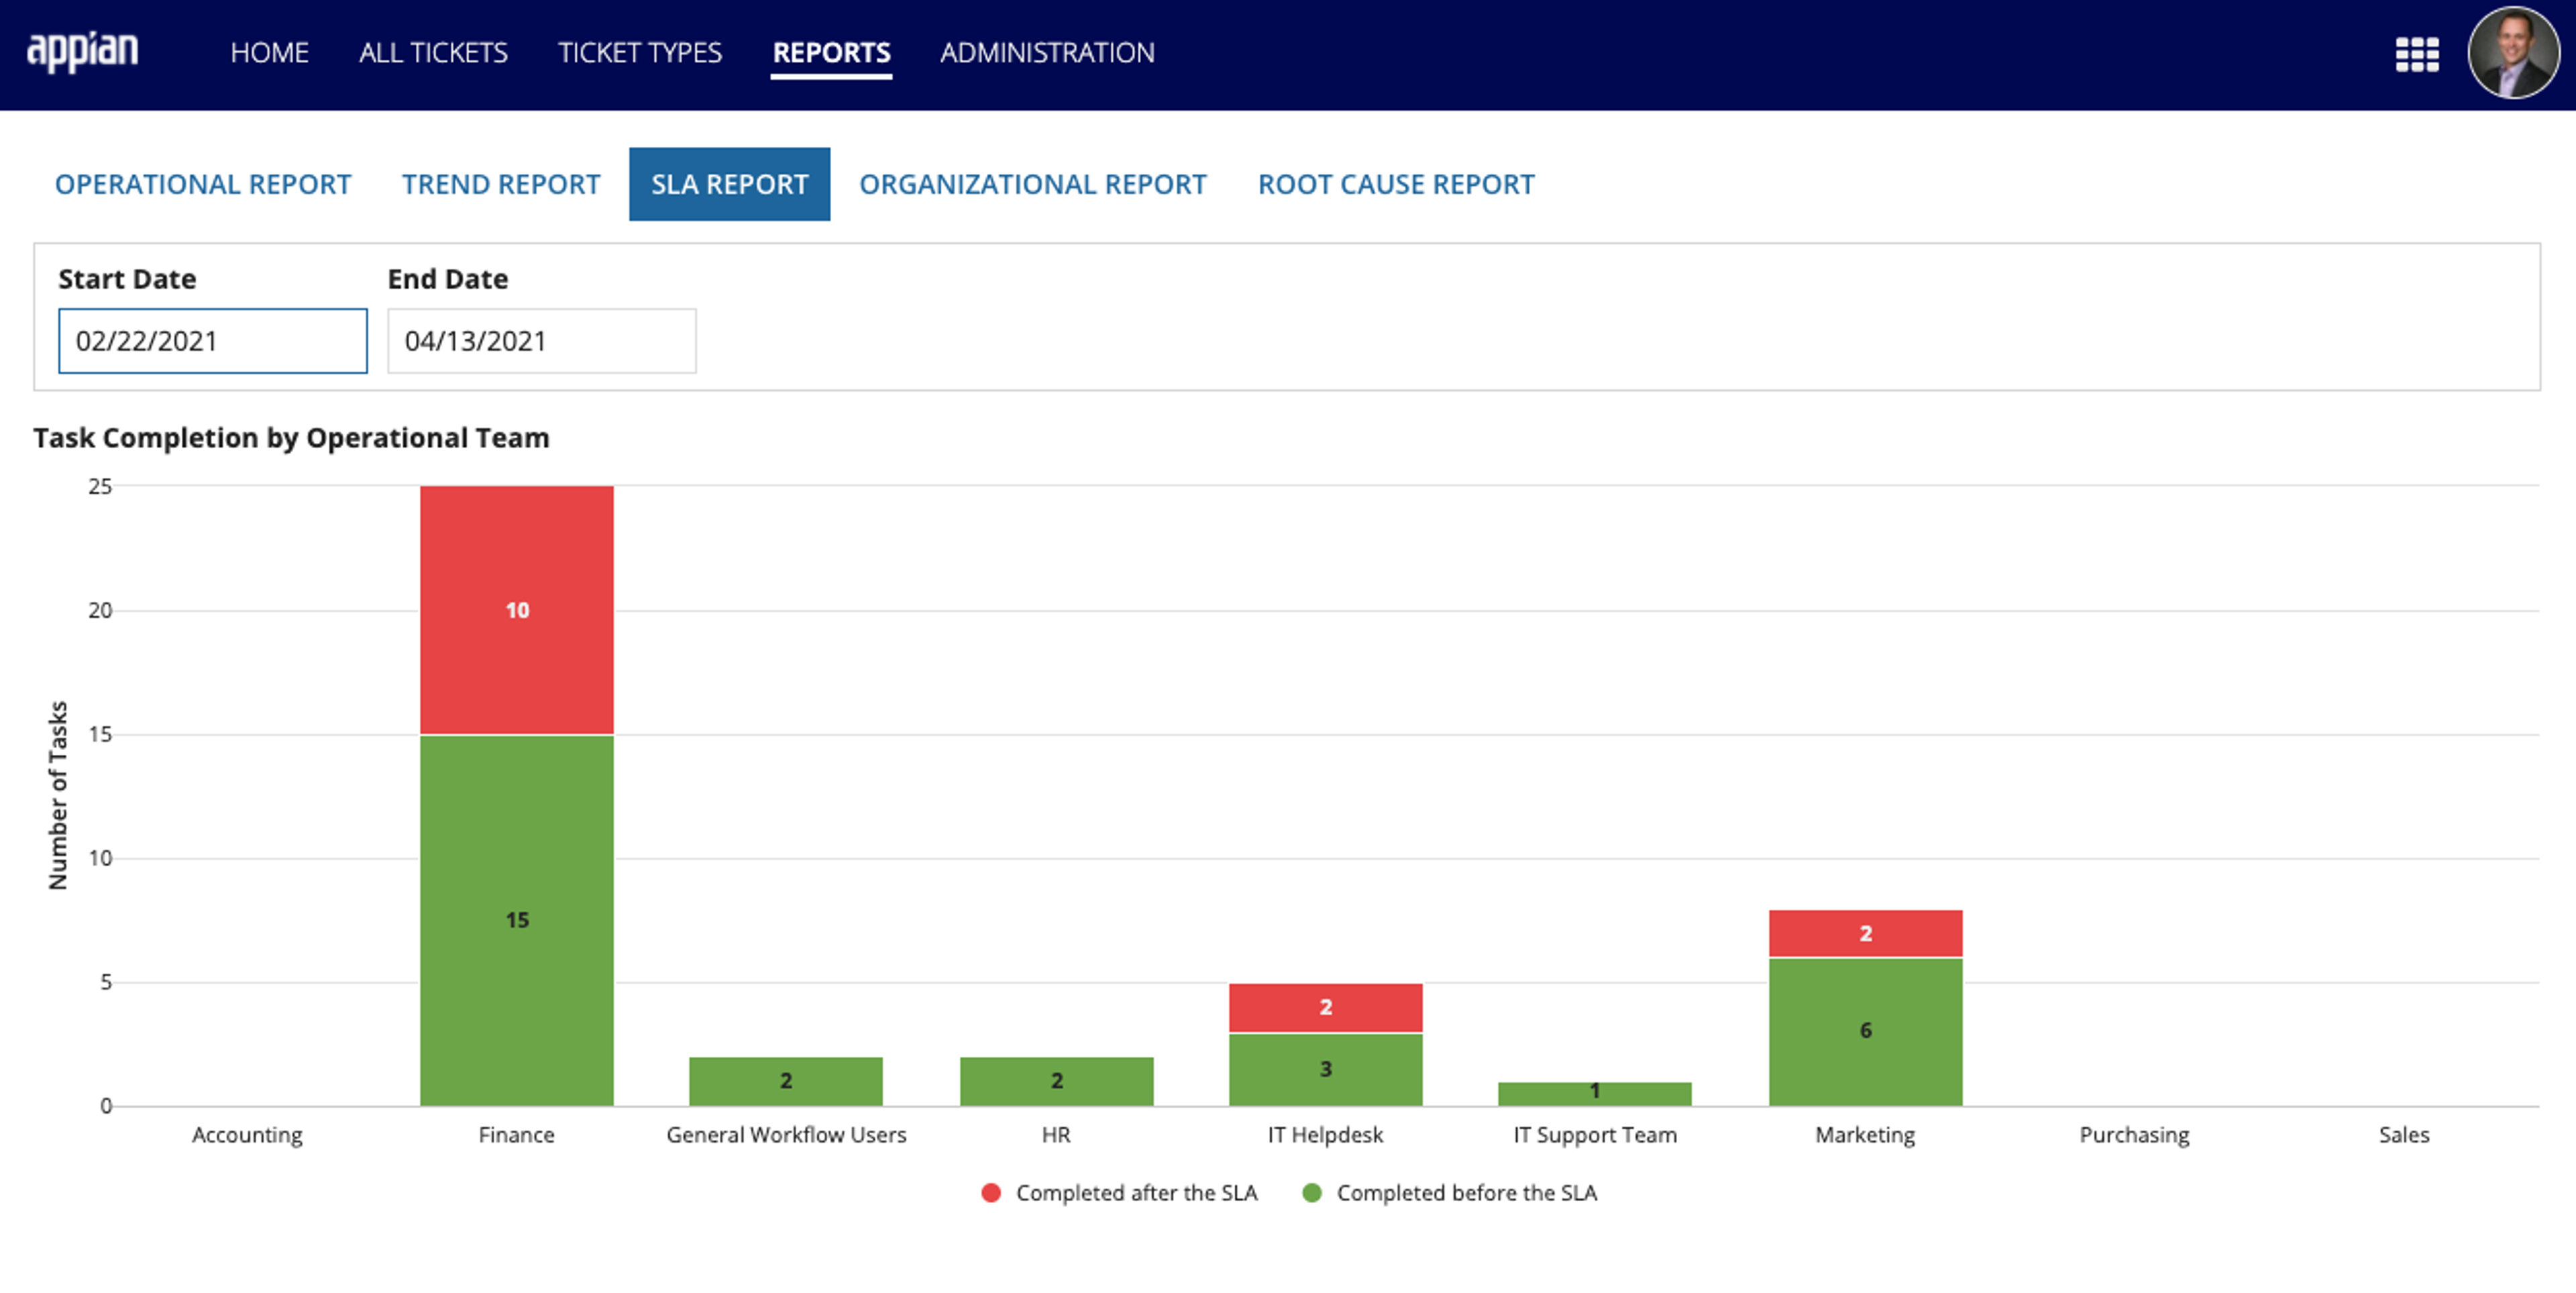Open the user profile avatar
The image size is (2576, 1293).
pos(2513,53)
